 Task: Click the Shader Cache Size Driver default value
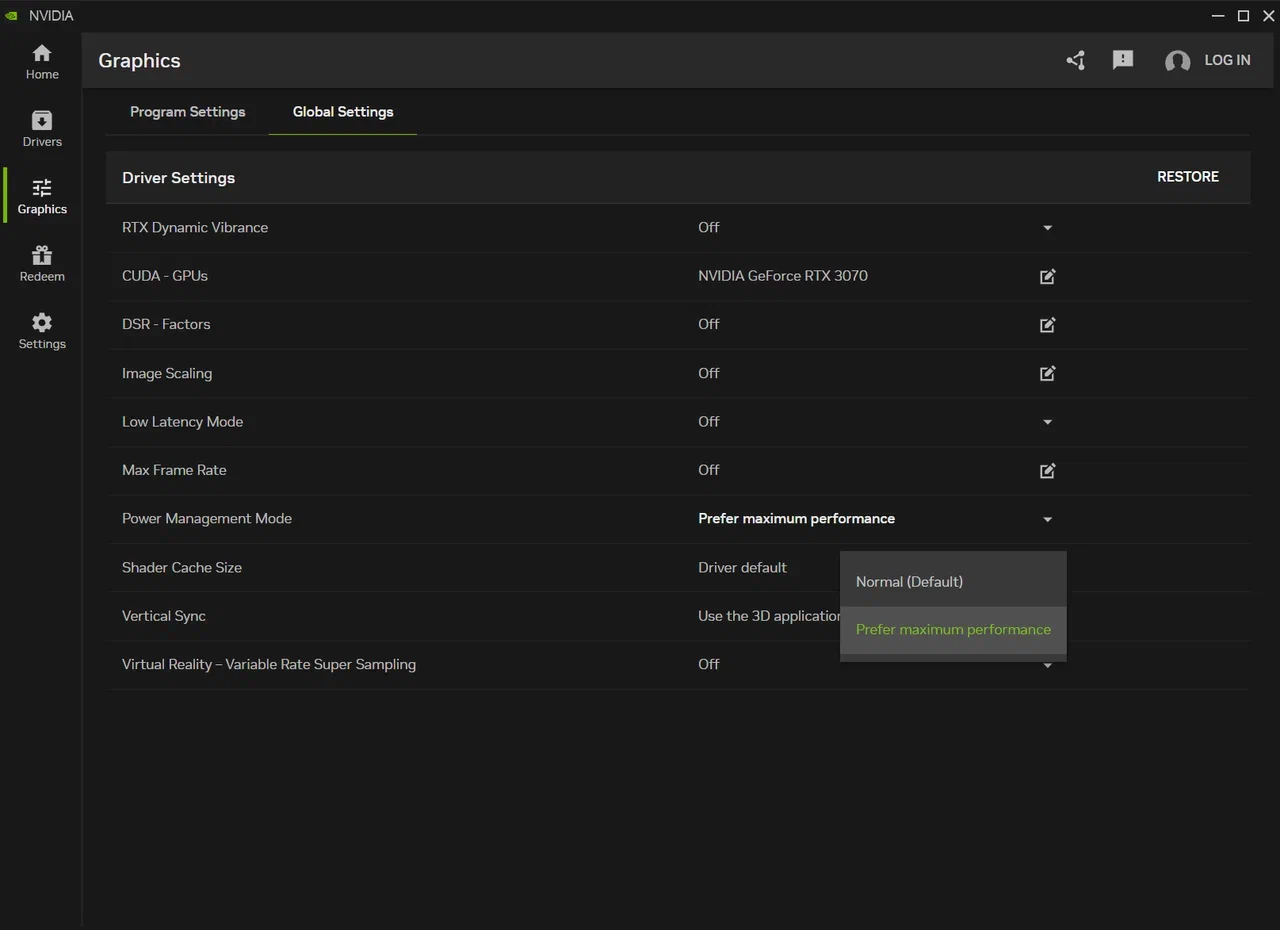pyautogui.click(x=742, y=567)
